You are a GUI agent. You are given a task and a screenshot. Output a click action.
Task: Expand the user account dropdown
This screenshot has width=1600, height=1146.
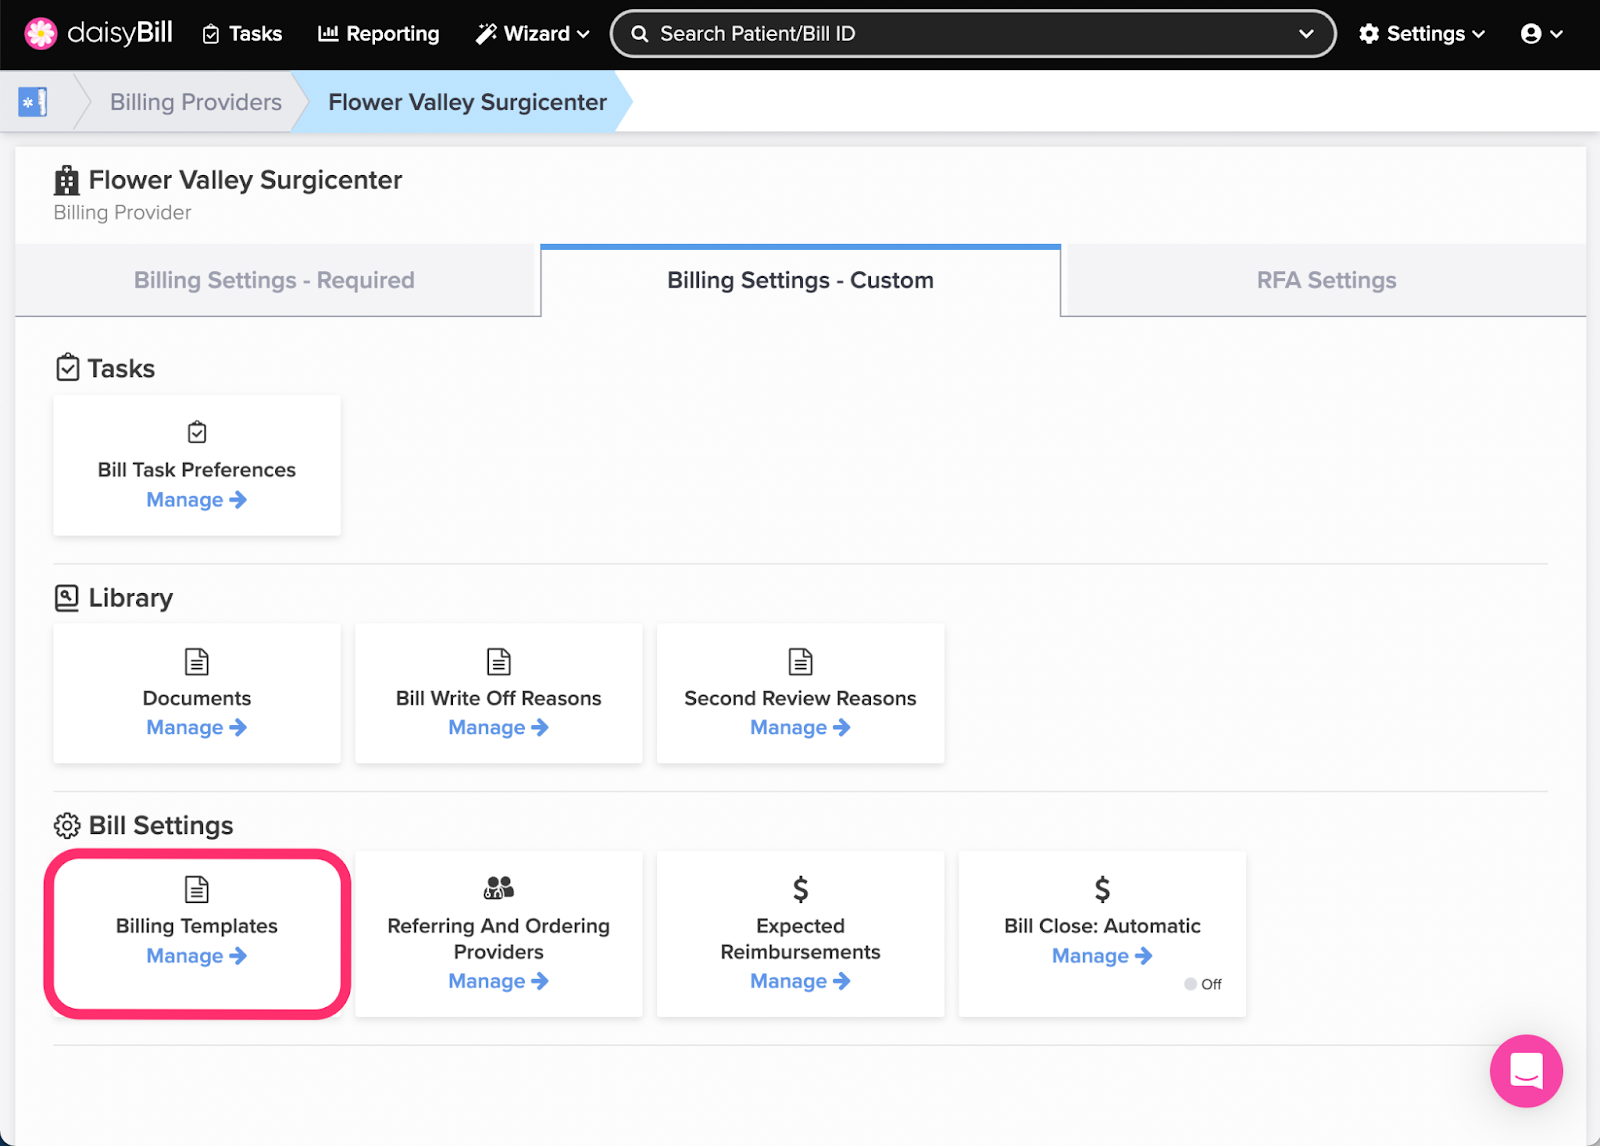point(1541,34)
